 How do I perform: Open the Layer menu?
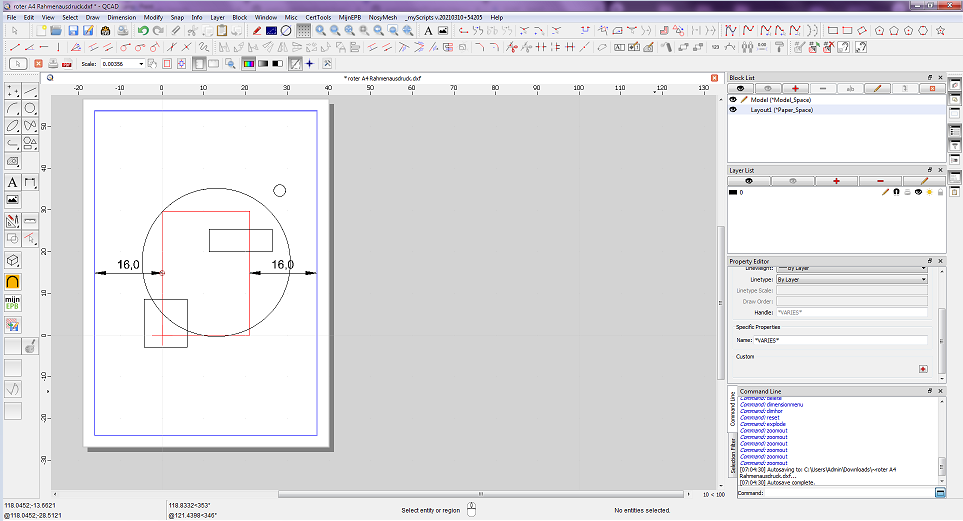pyautogui.click(x=217, y=17)
